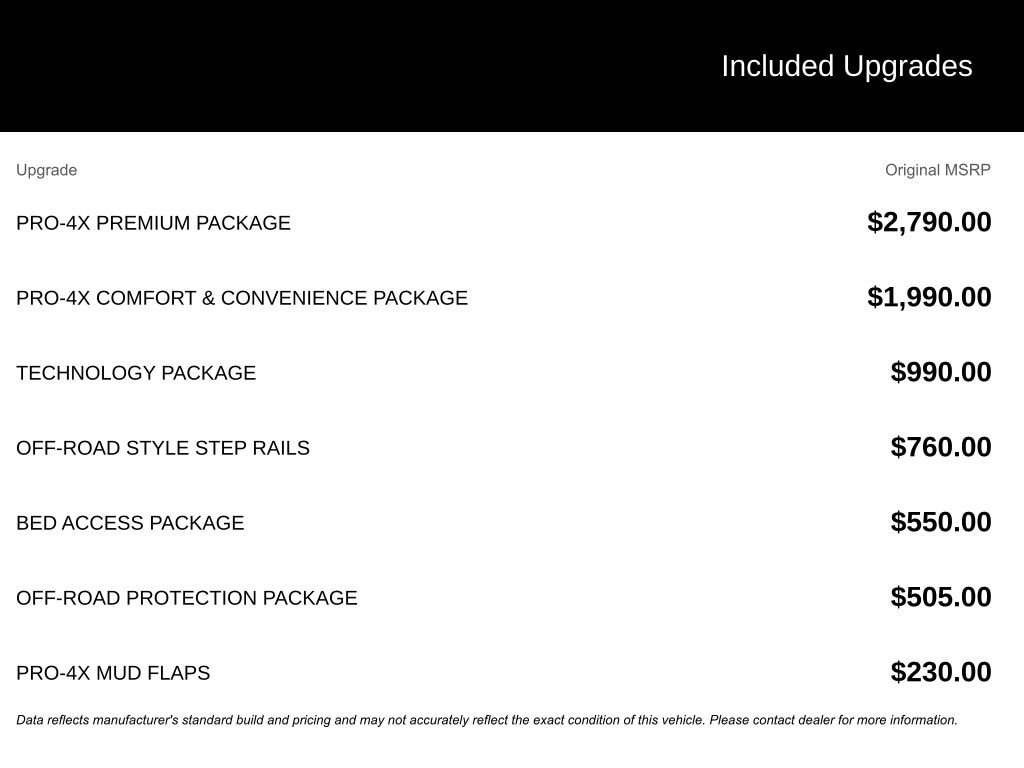Click the $760.00 price
Screen dimensions: 1024x768
[941, 447]
